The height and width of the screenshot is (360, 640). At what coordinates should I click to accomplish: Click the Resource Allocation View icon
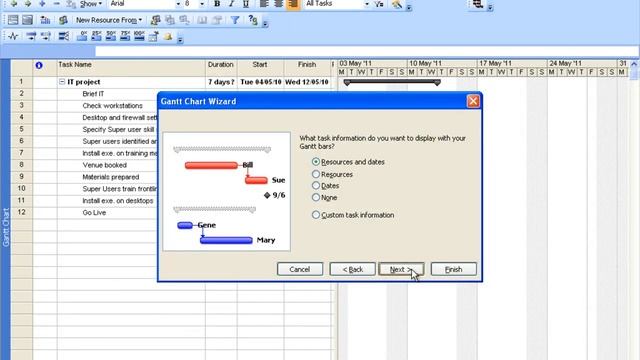[x=13, y=20]
